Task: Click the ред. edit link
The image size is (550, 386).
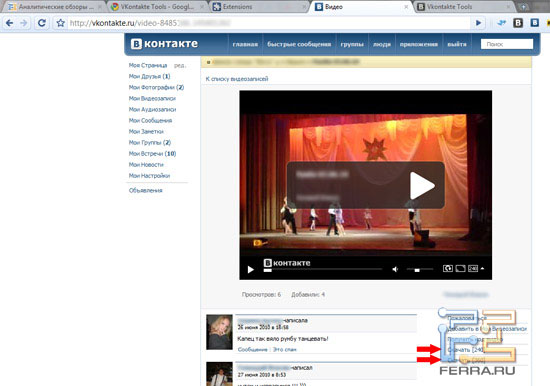Action: [x=180, y=66]
